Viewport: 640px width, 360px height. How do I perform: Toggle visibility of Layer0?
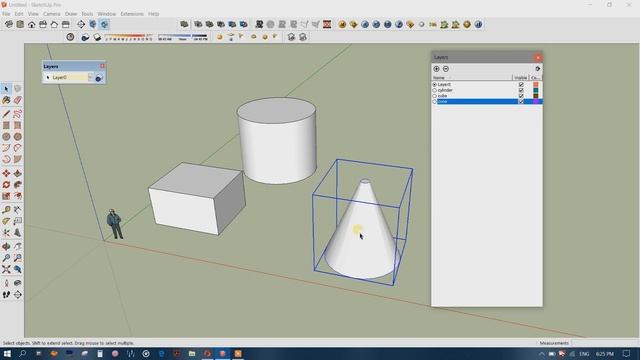(x=521, y=84)
